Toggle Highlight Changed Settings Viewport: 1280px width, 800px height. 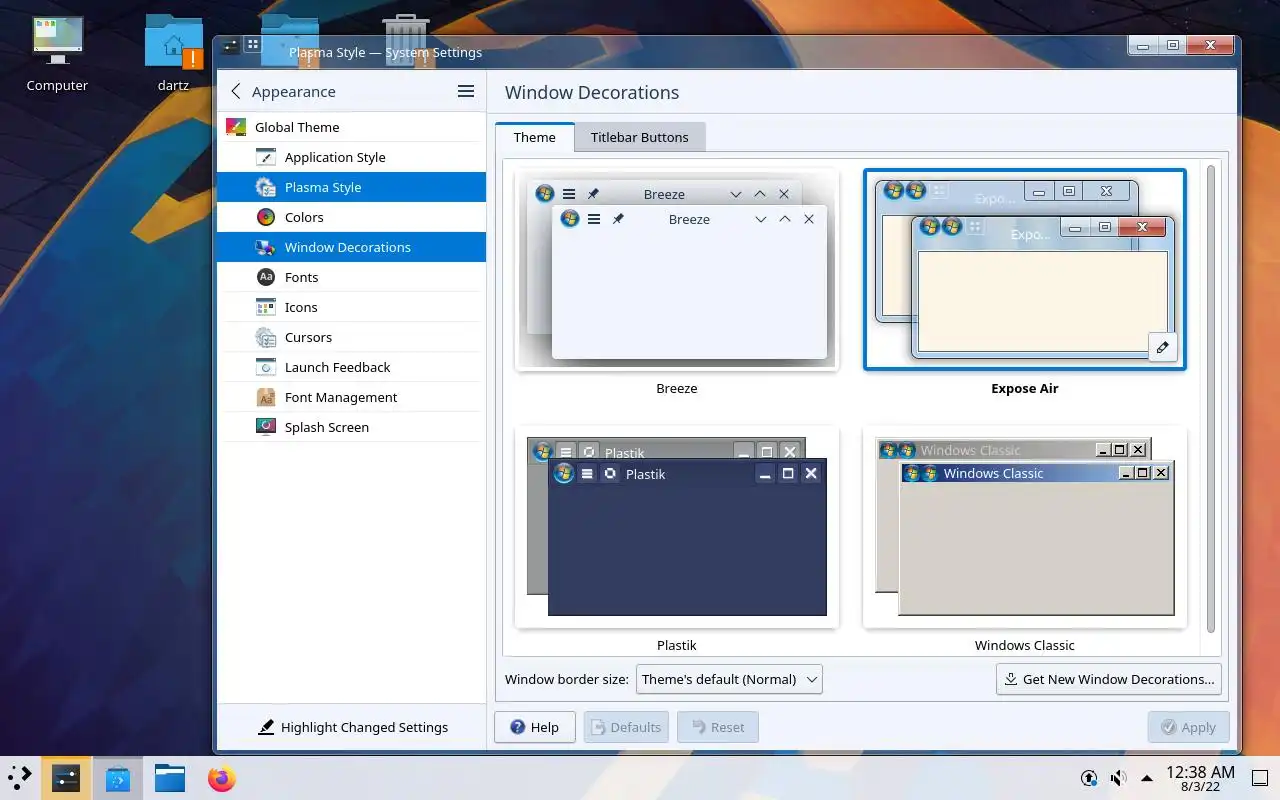pyautogui.click(x=352, y=727)
